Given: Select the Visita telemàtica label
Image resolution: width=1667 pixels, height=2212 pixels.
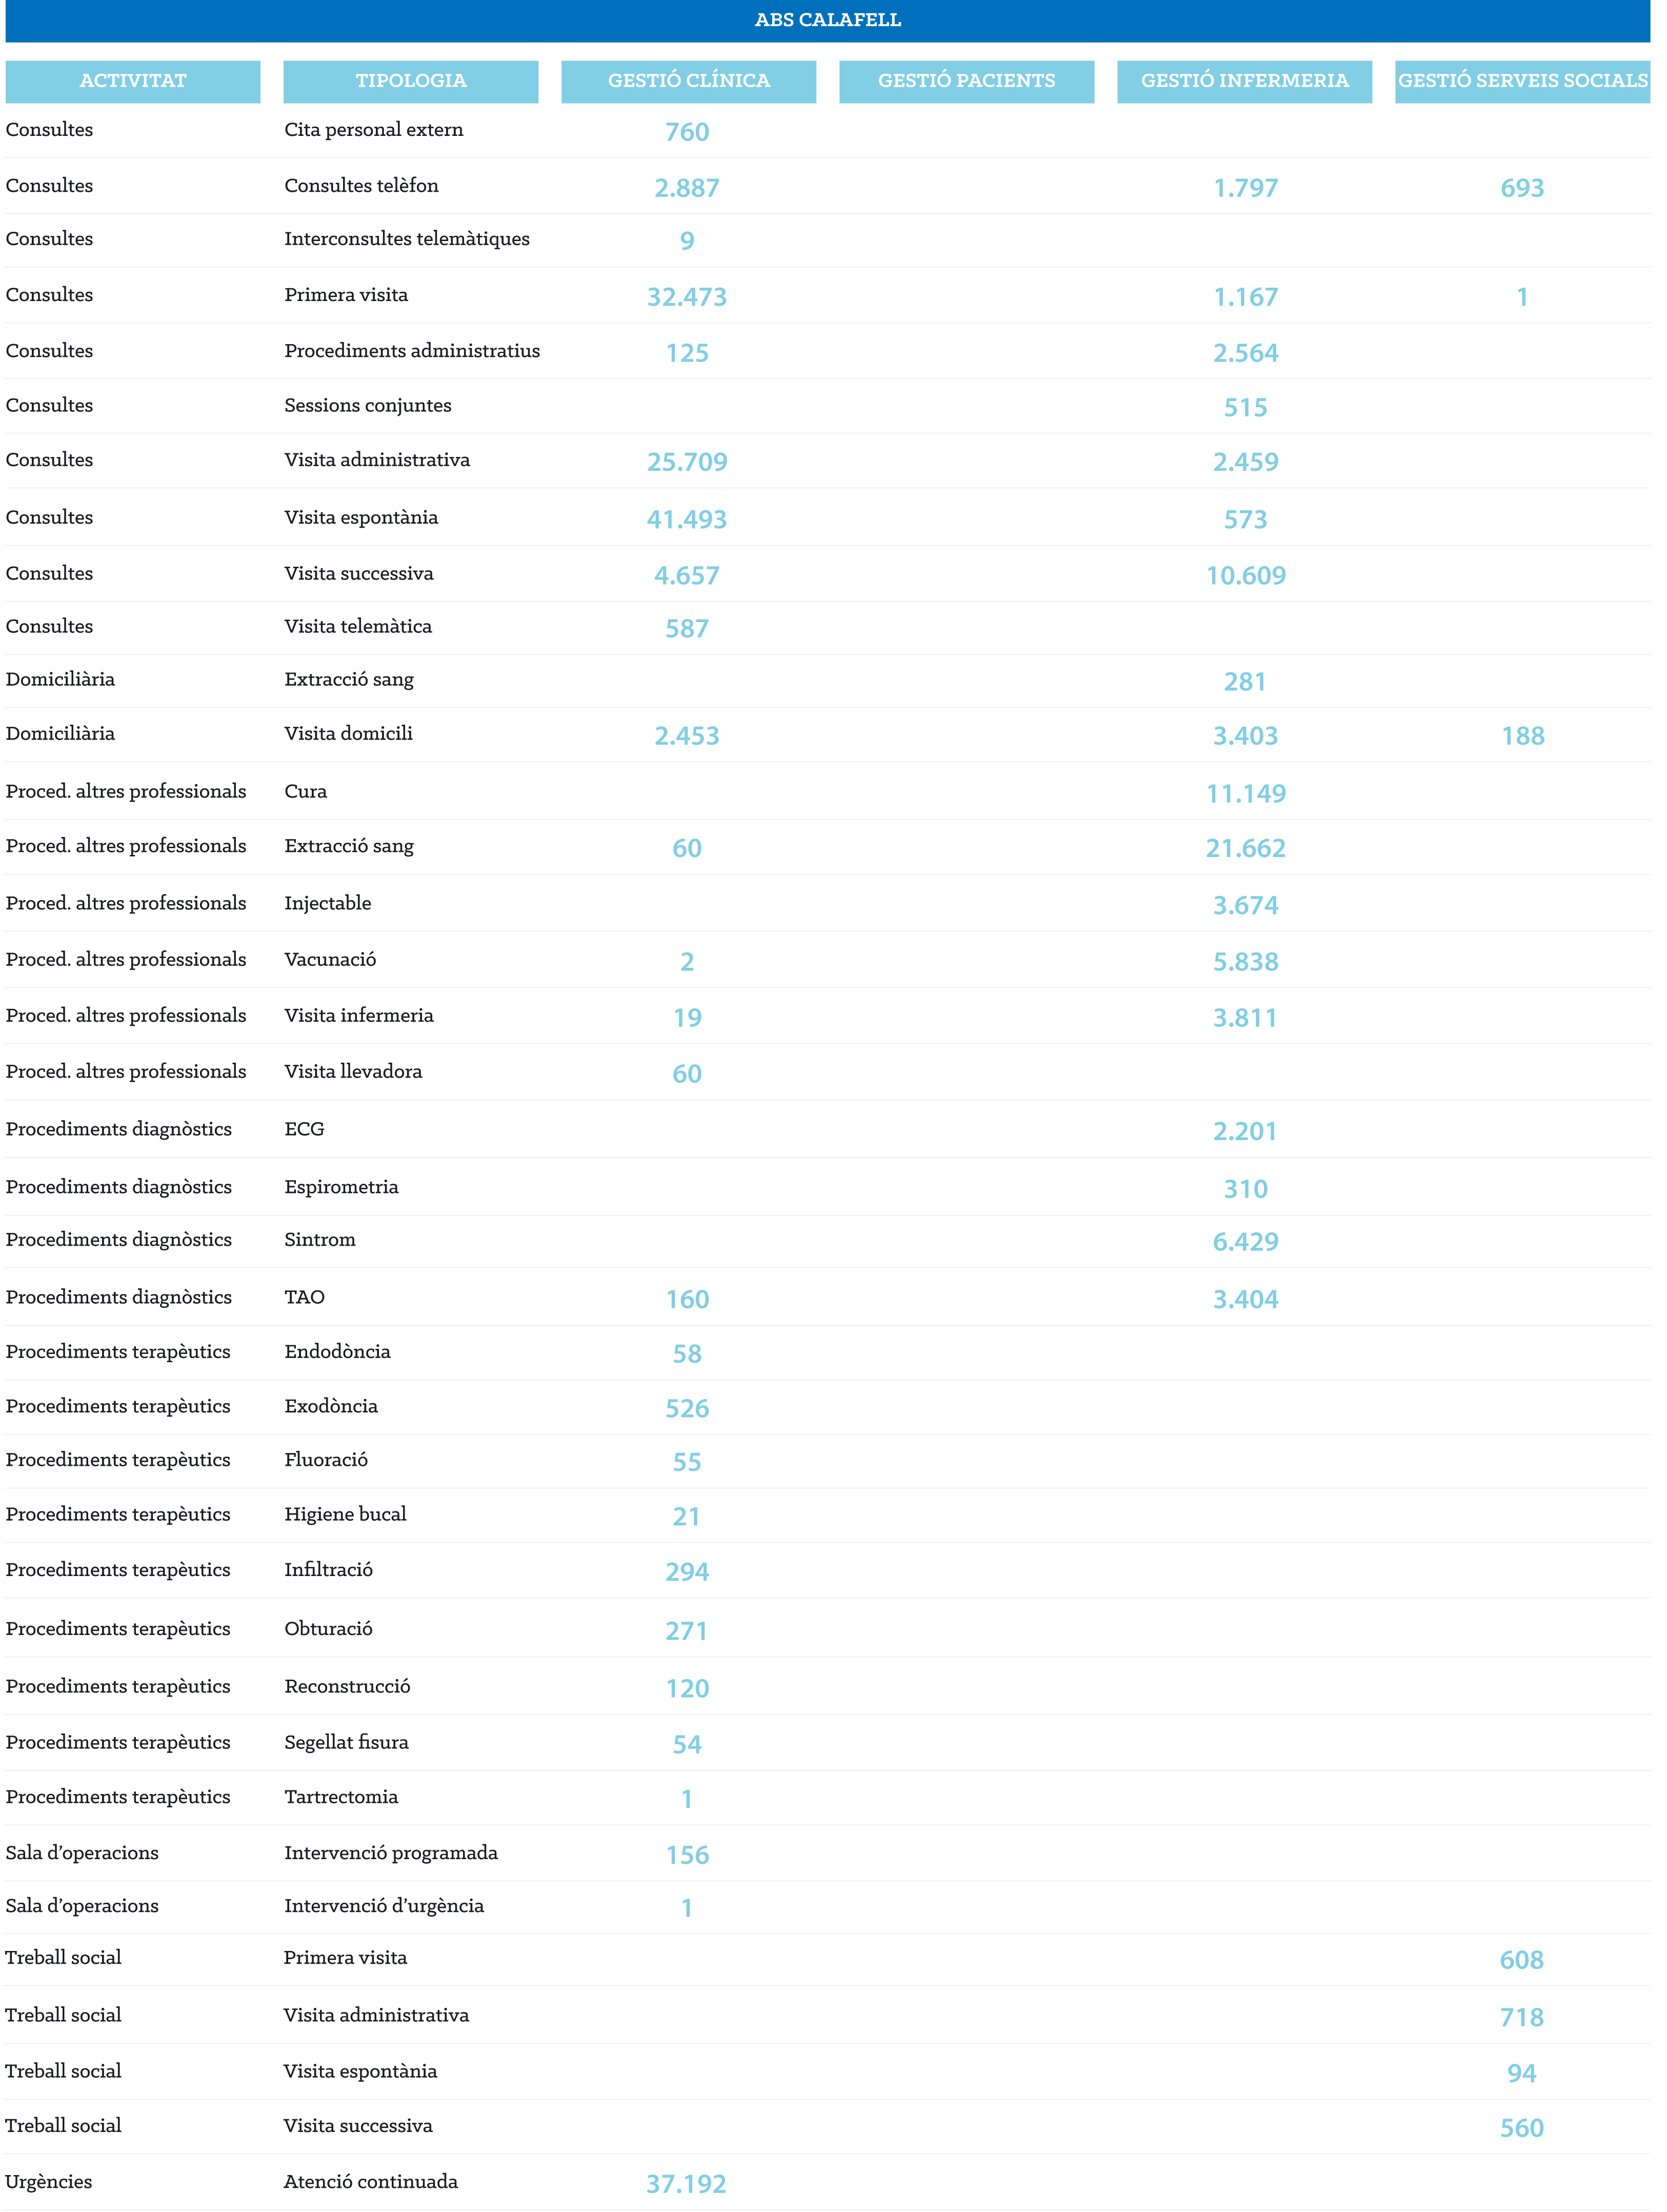Looking at the screenshot, I should coord(358,627).
